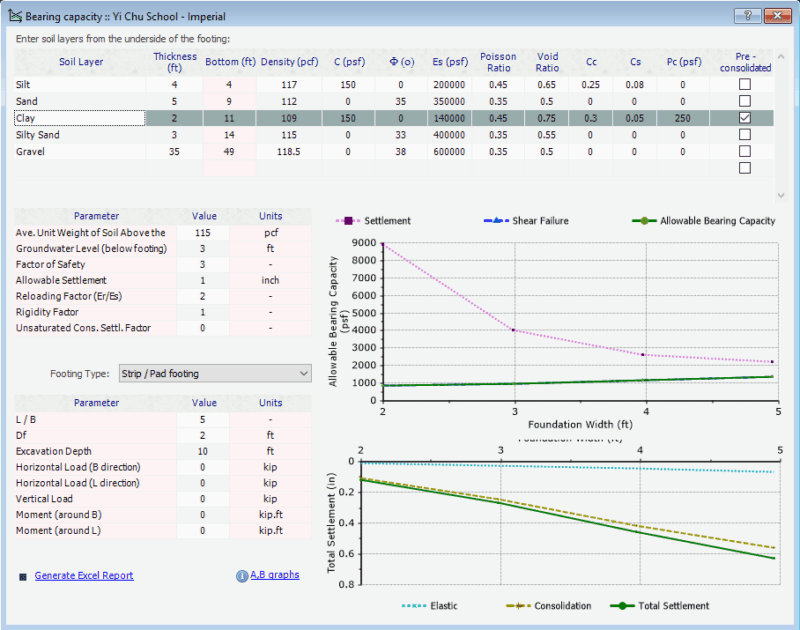Image resolution: width=800 pixels, height=630 pixels.
Task: Enable Pre-consolidated for the Sand layer
Action: coord(745,101)
